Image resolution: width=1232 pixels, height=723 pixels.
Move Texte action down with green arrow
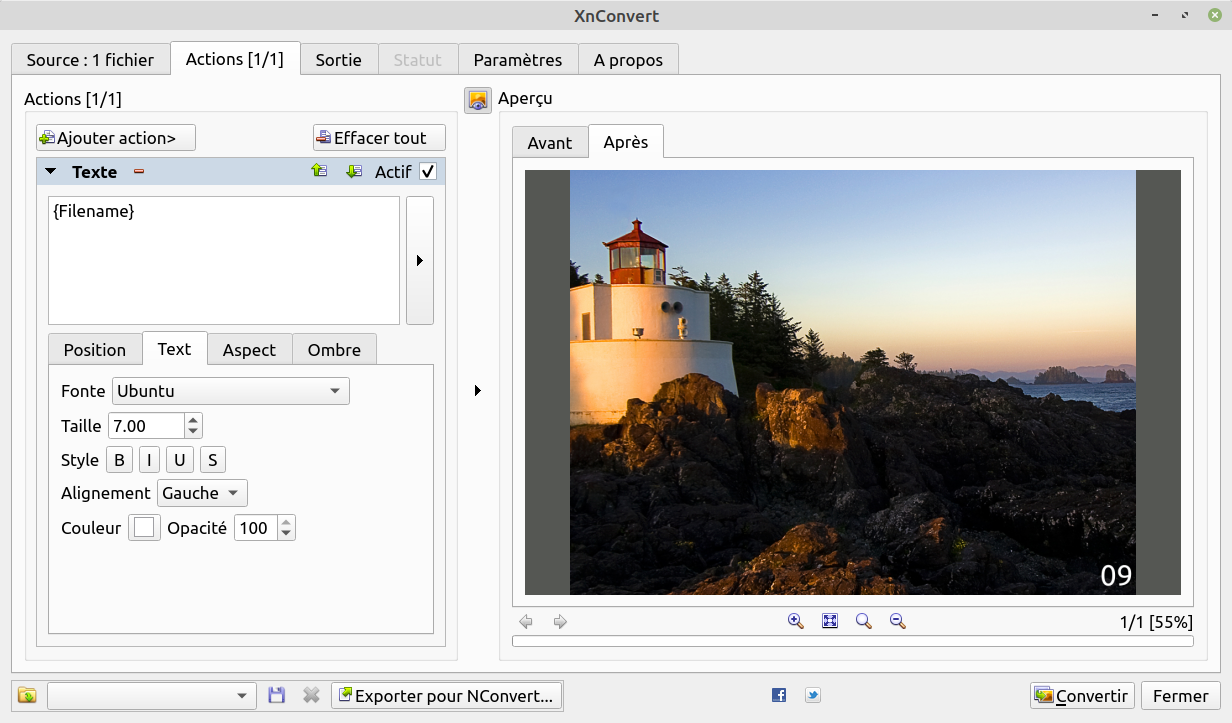(x=353, y=171)
